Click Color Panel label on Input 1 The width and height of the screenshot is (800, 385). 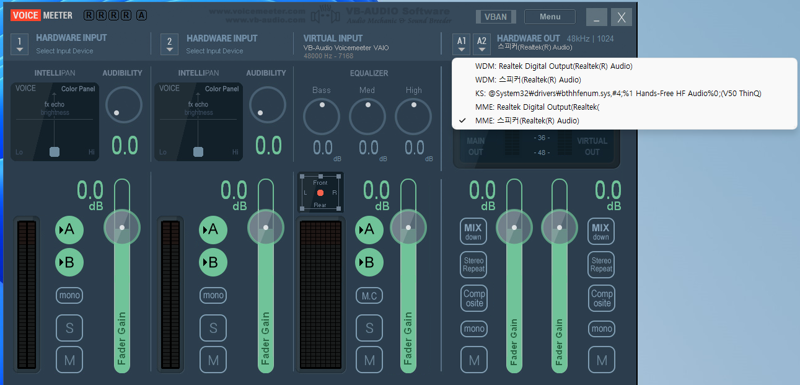point(78,89)
